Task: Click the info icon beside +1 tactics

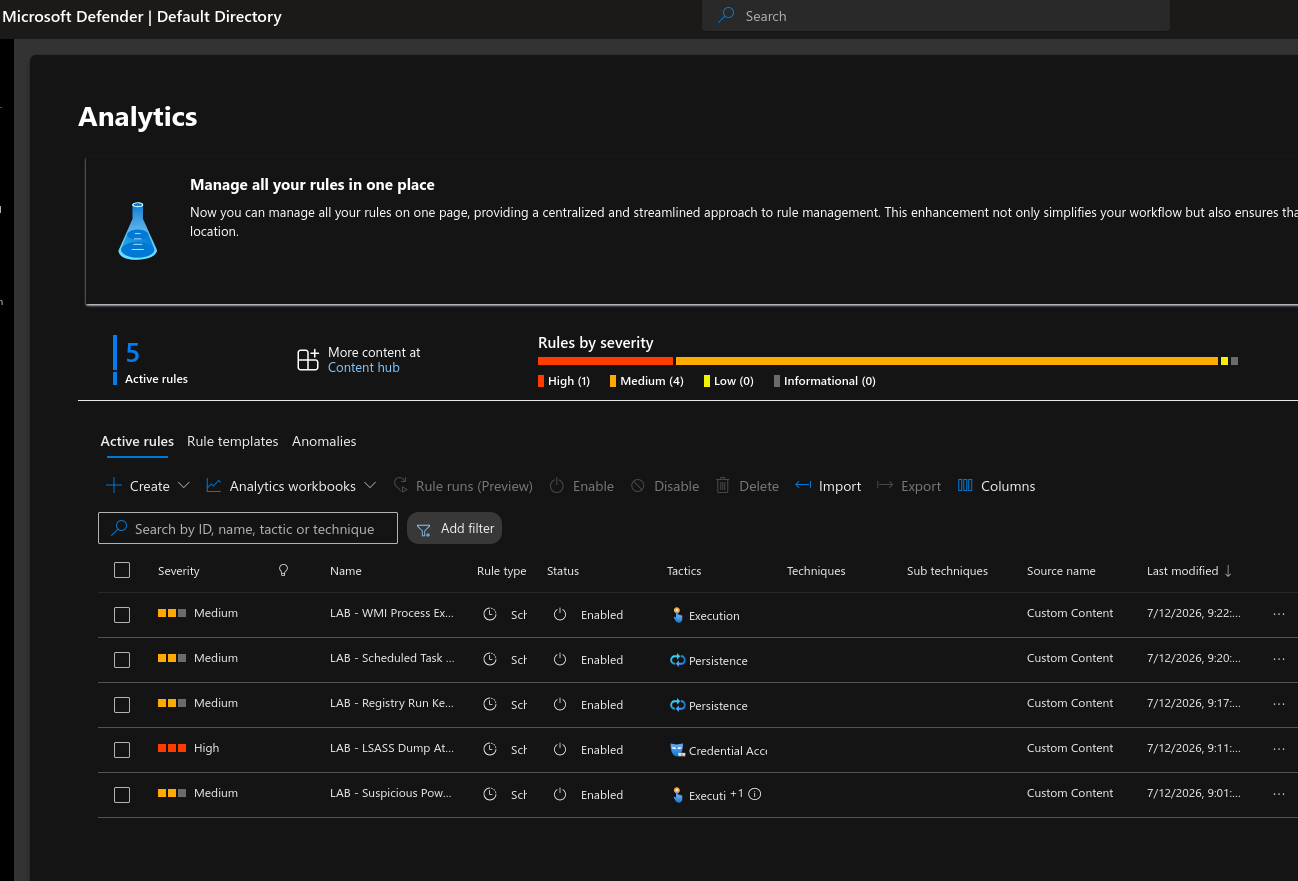Action: pyautogui.click(x=755, y=794)
